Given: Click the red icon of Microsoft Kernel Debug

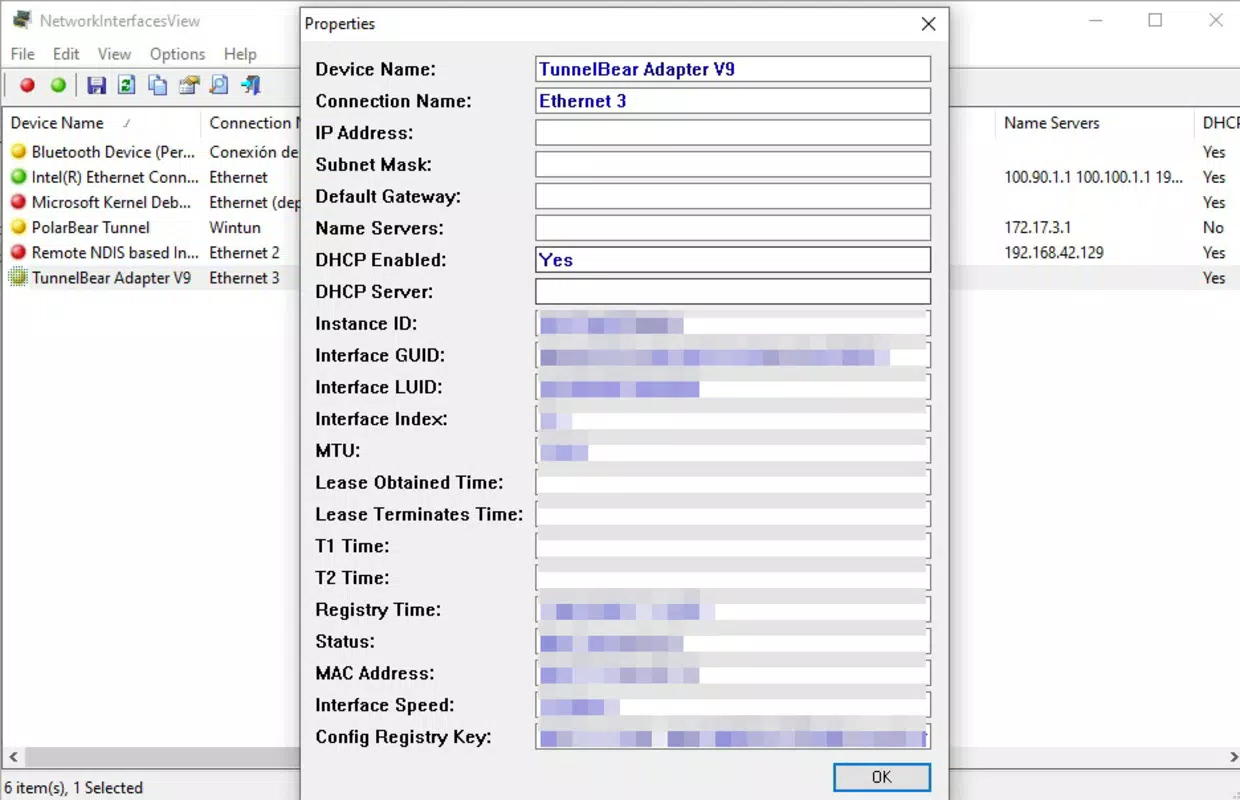Looking at the screenshot, I should [x=18, y=202].
